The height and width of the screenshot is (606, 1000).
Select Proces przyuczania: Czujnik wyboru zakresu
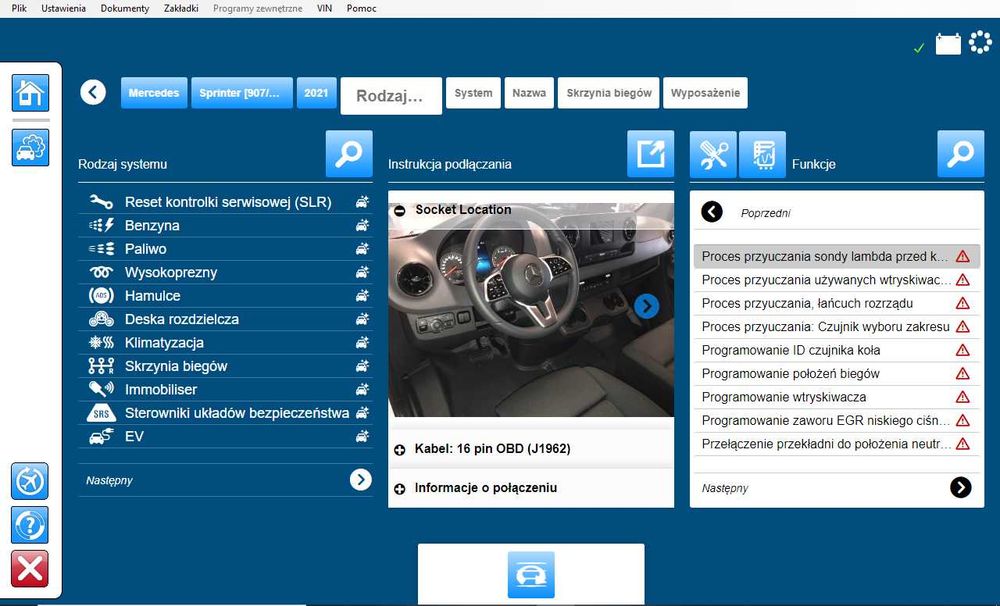(837, 327)
